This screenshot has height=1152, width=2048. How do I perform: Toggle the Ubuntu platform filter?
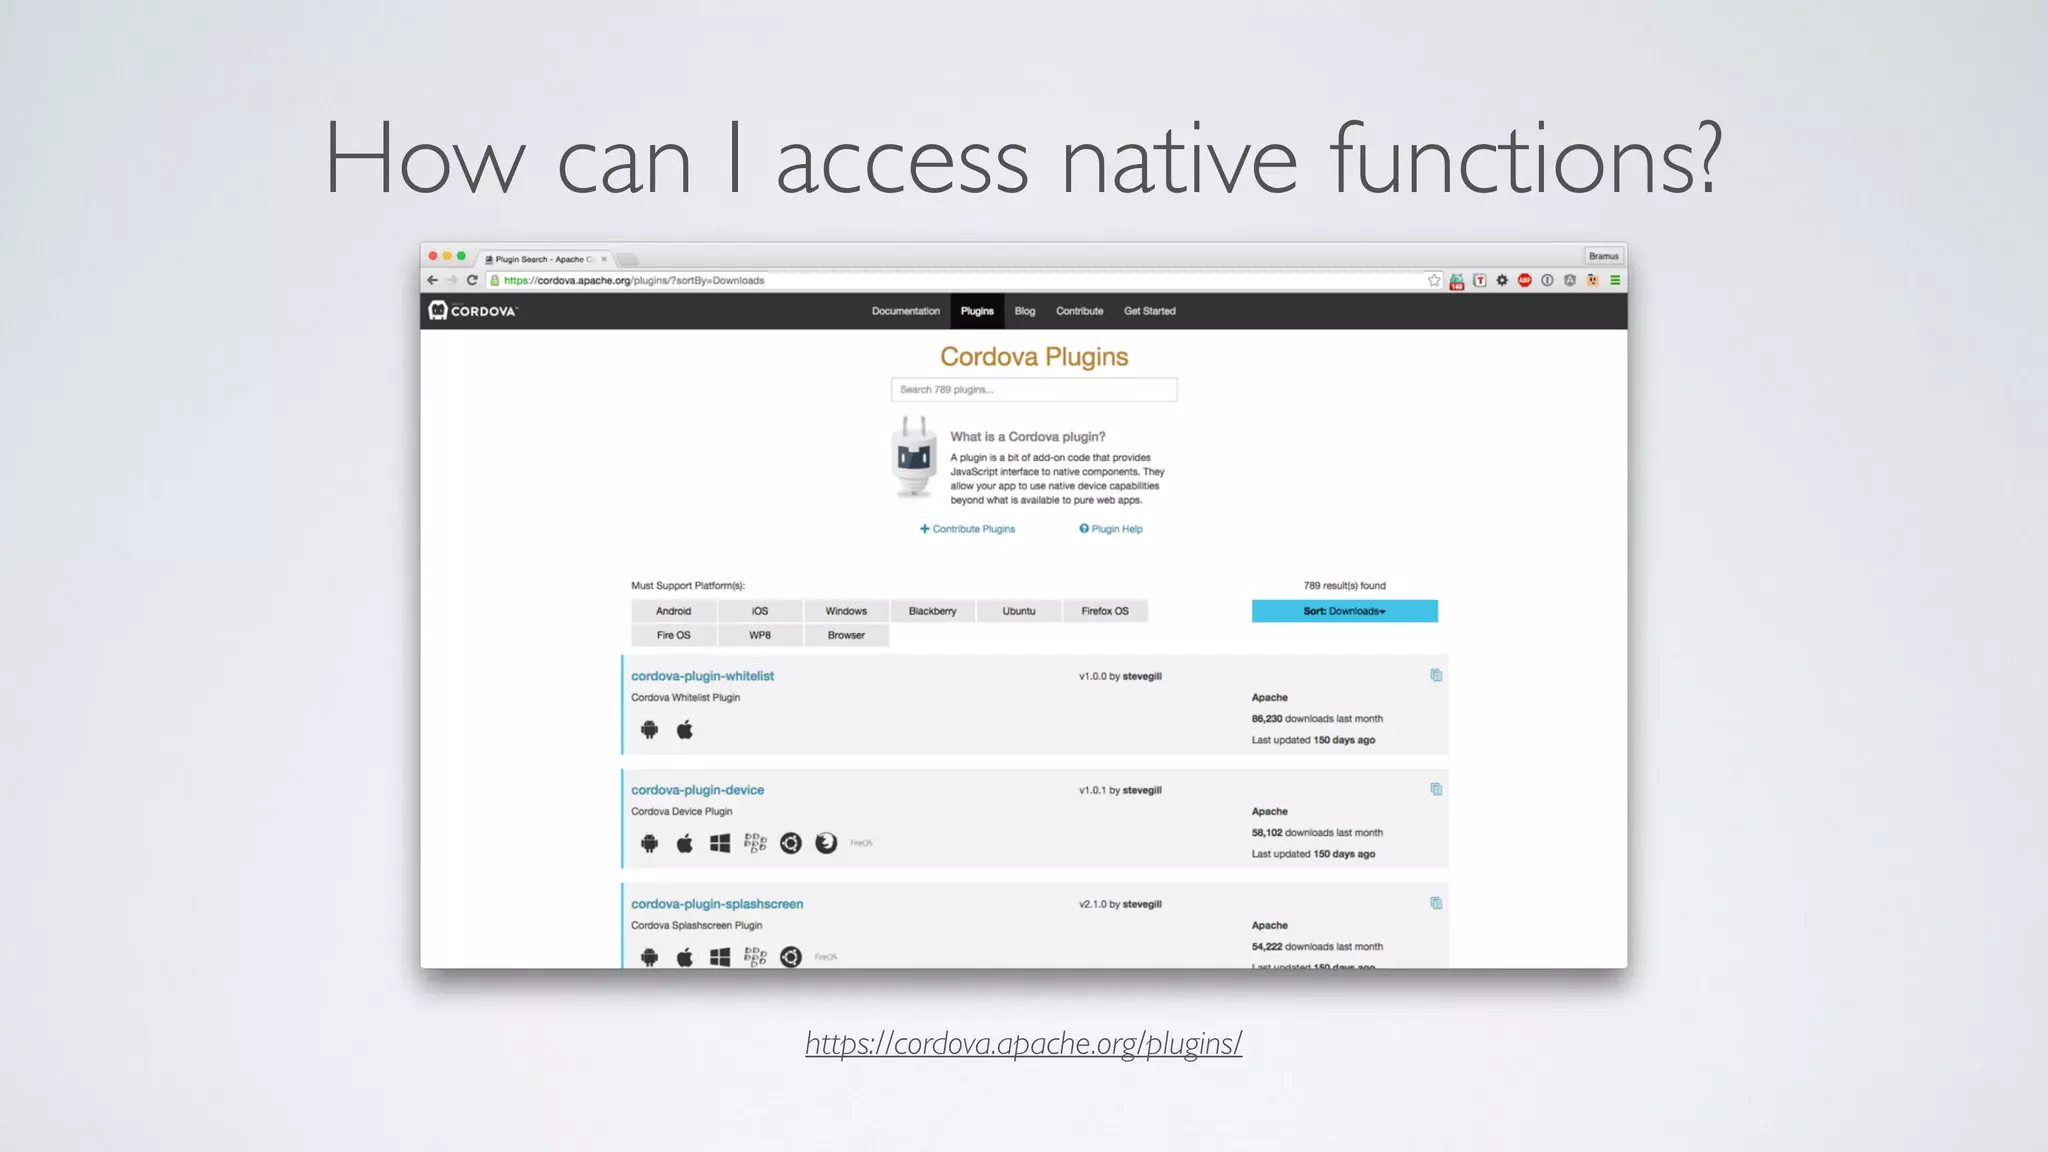1019,611
